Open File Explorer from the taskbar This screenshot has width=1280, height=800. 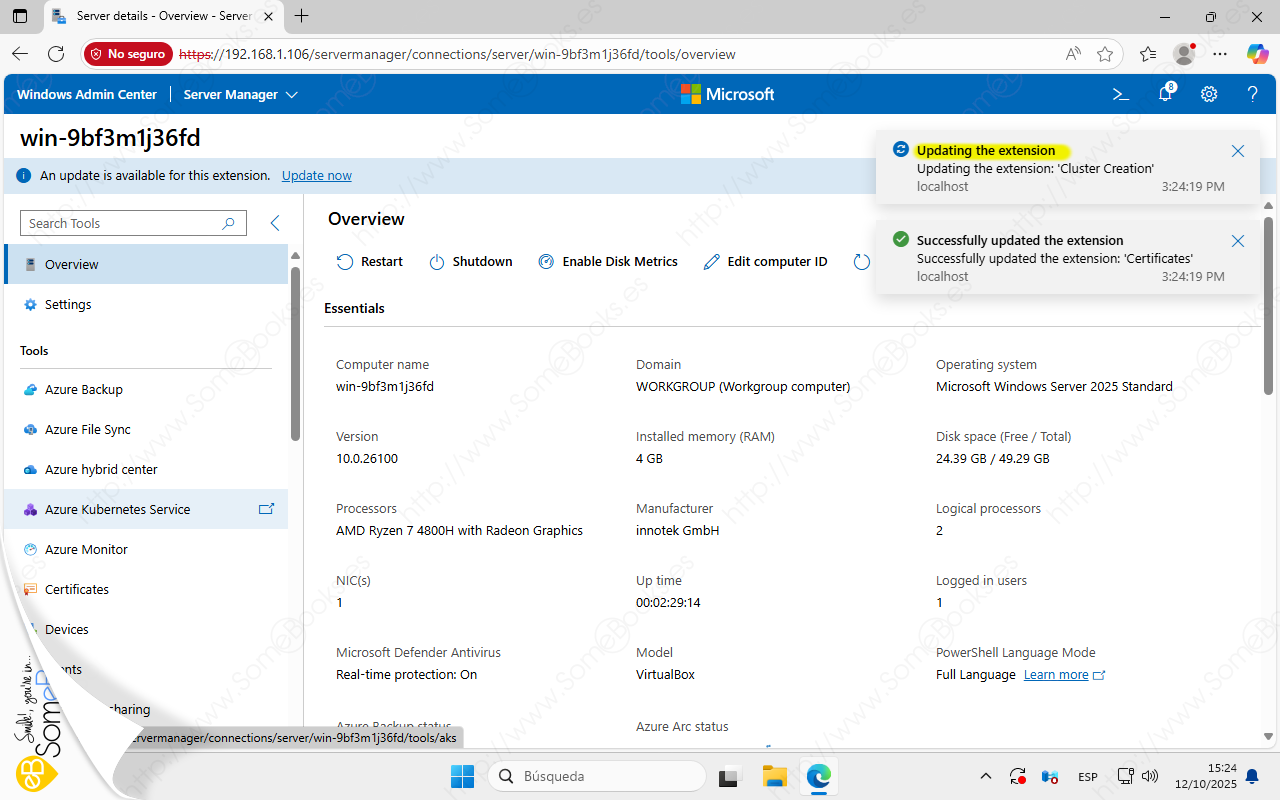tap(774, 776)
